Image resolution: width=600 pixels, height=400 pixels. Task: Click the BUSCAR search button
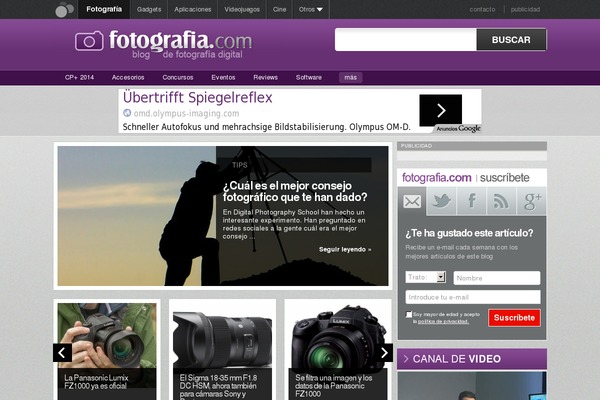tap(511, 39)
